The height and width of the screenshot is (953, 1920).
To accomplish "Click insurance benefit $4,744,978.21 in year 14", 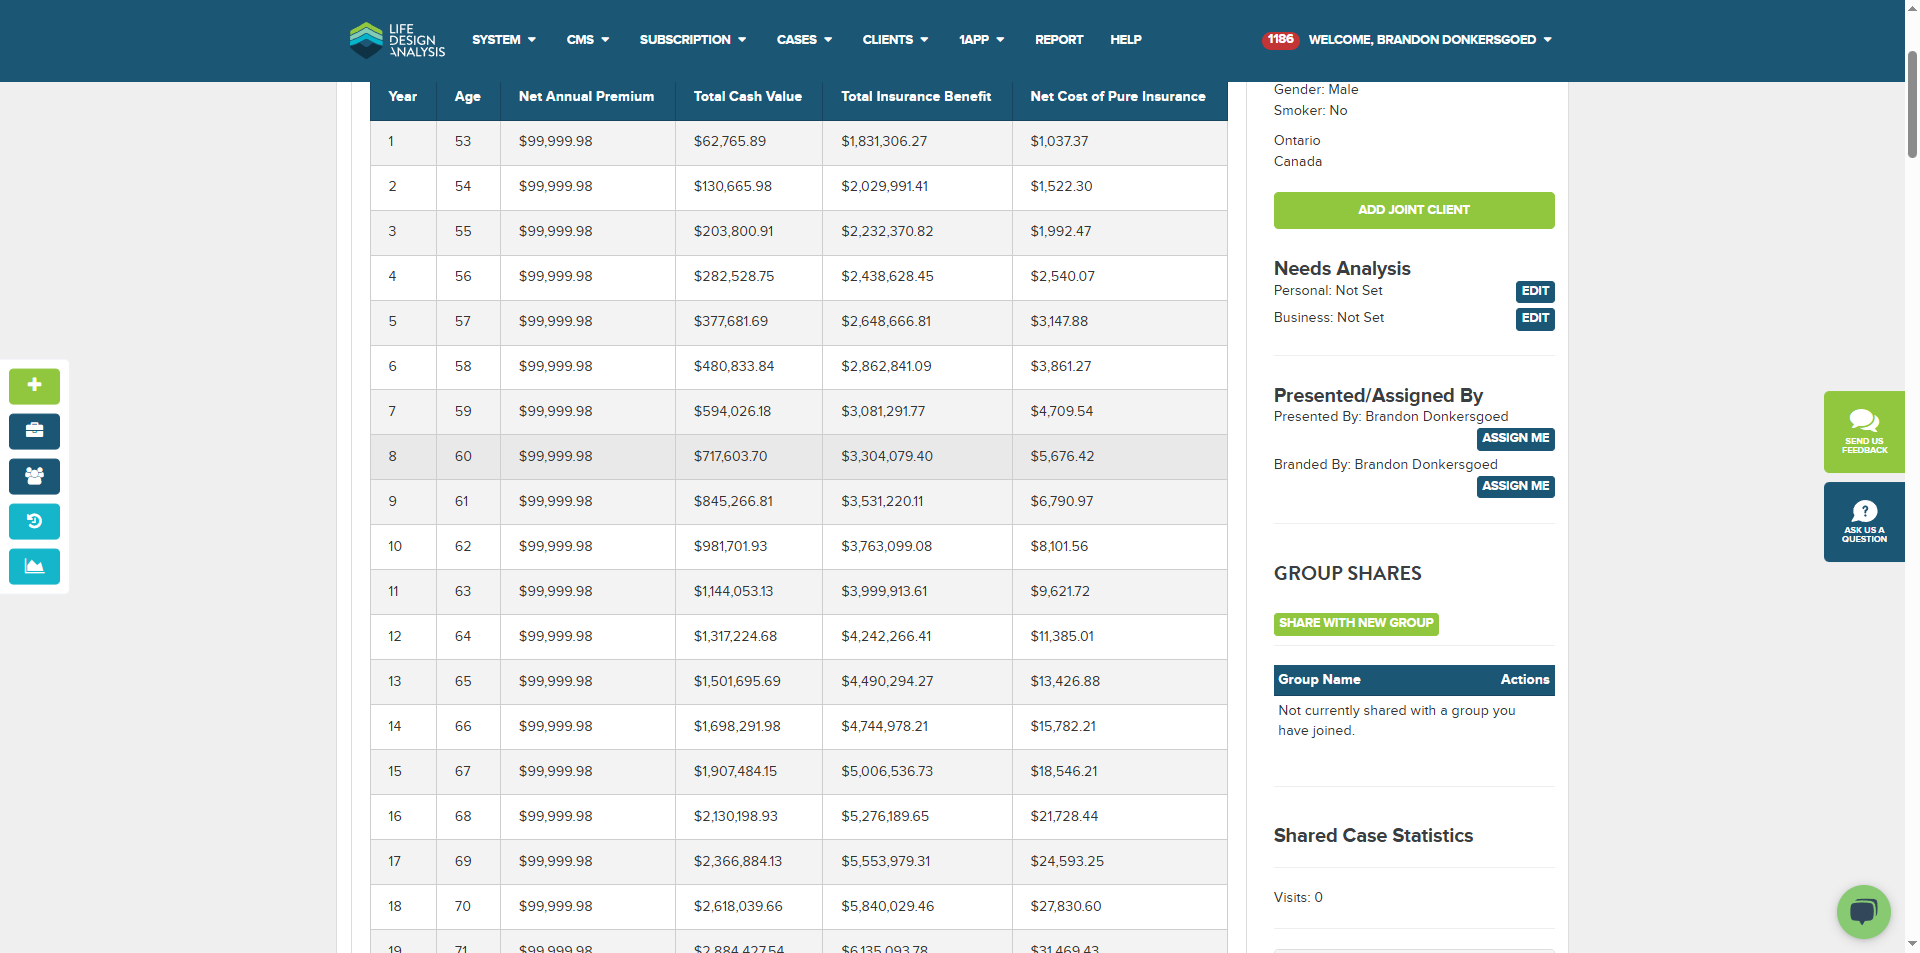I will [x=884, y=727].
